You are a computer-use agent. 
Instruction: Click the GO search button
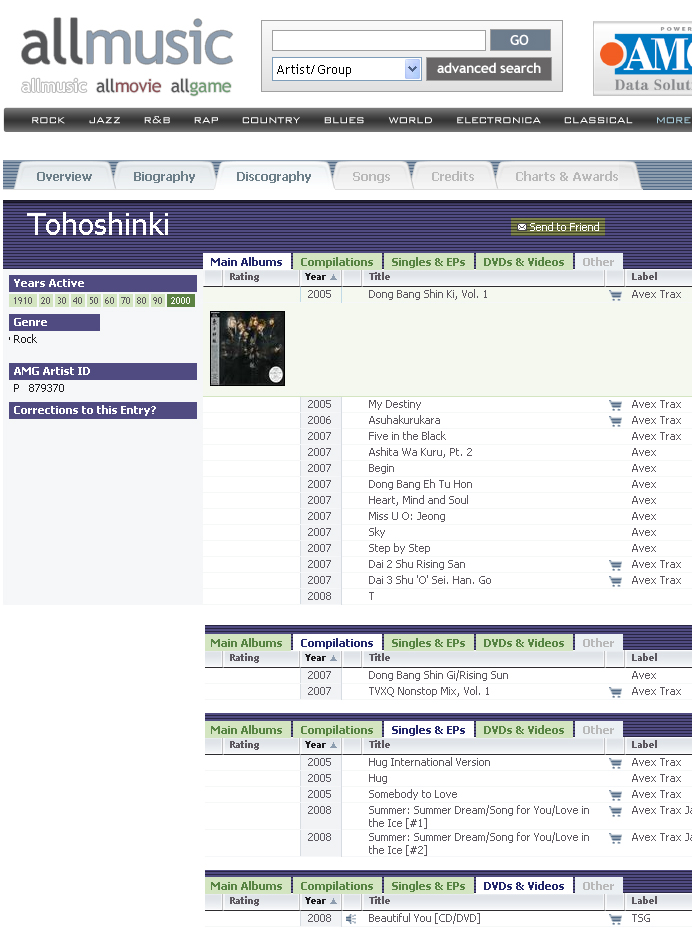pyautogui.click(x=520, y=40)
